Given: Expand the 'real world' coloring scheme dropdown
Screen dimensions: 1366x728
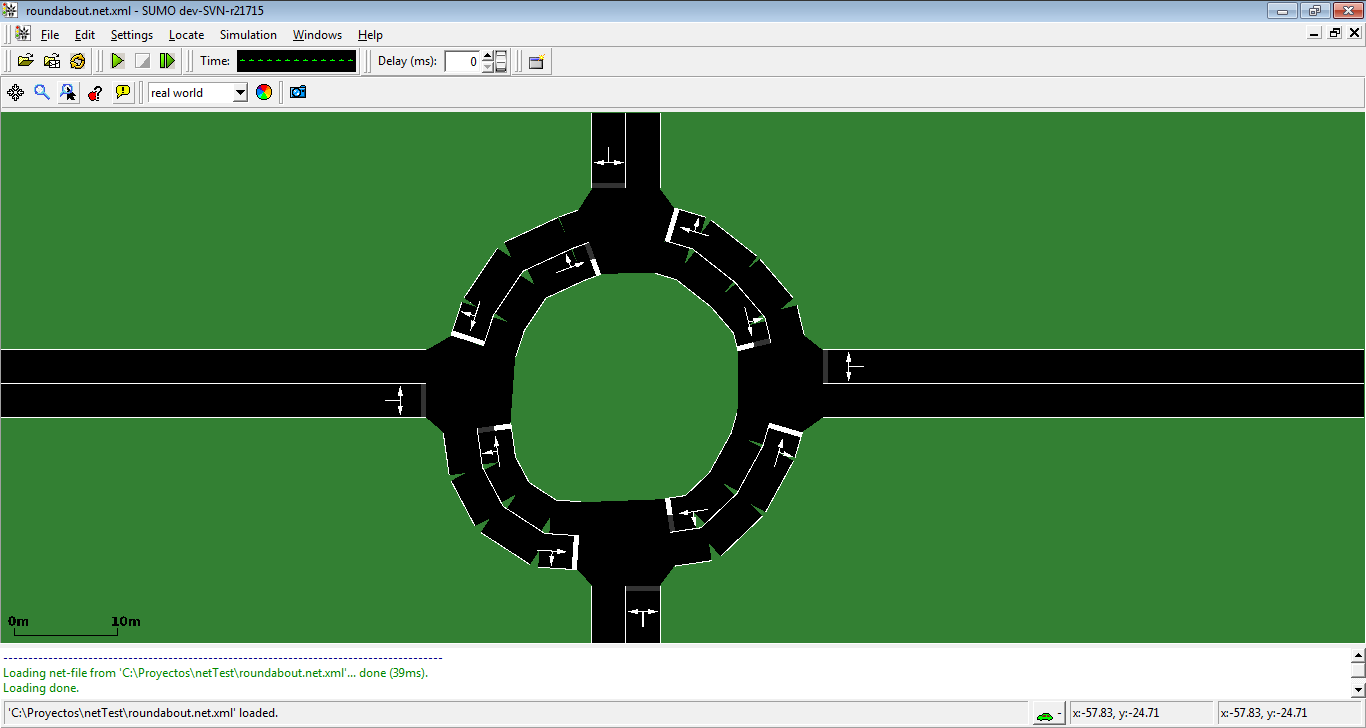Looking at the screenshot, I should point(240,93).
